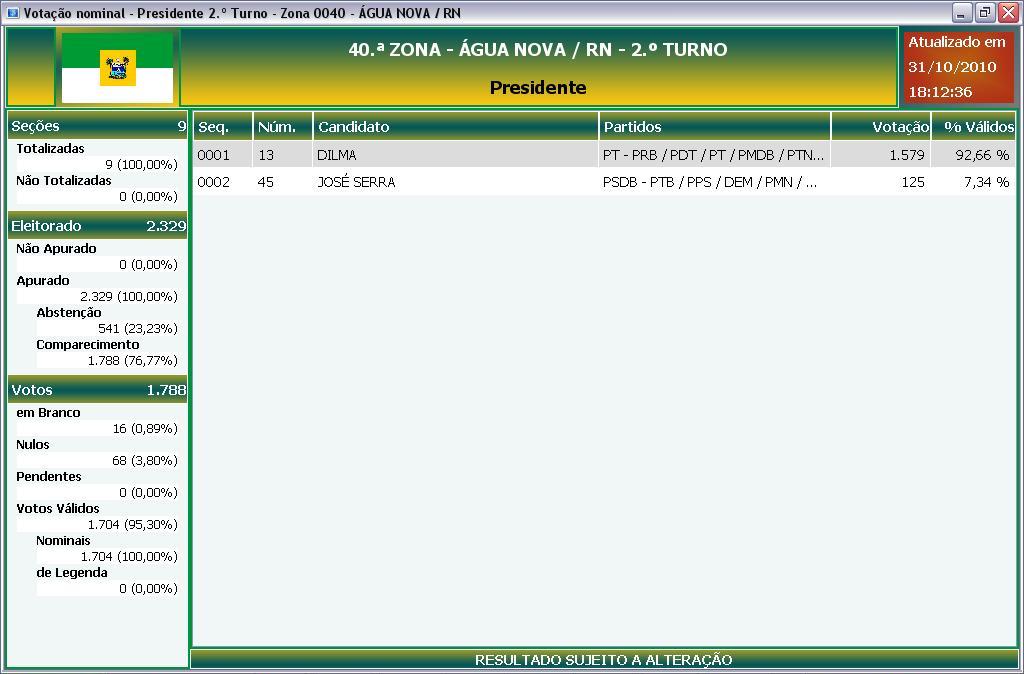1024x674 pixels.
Task: Click the Nulos label
Action: (33, 444)
